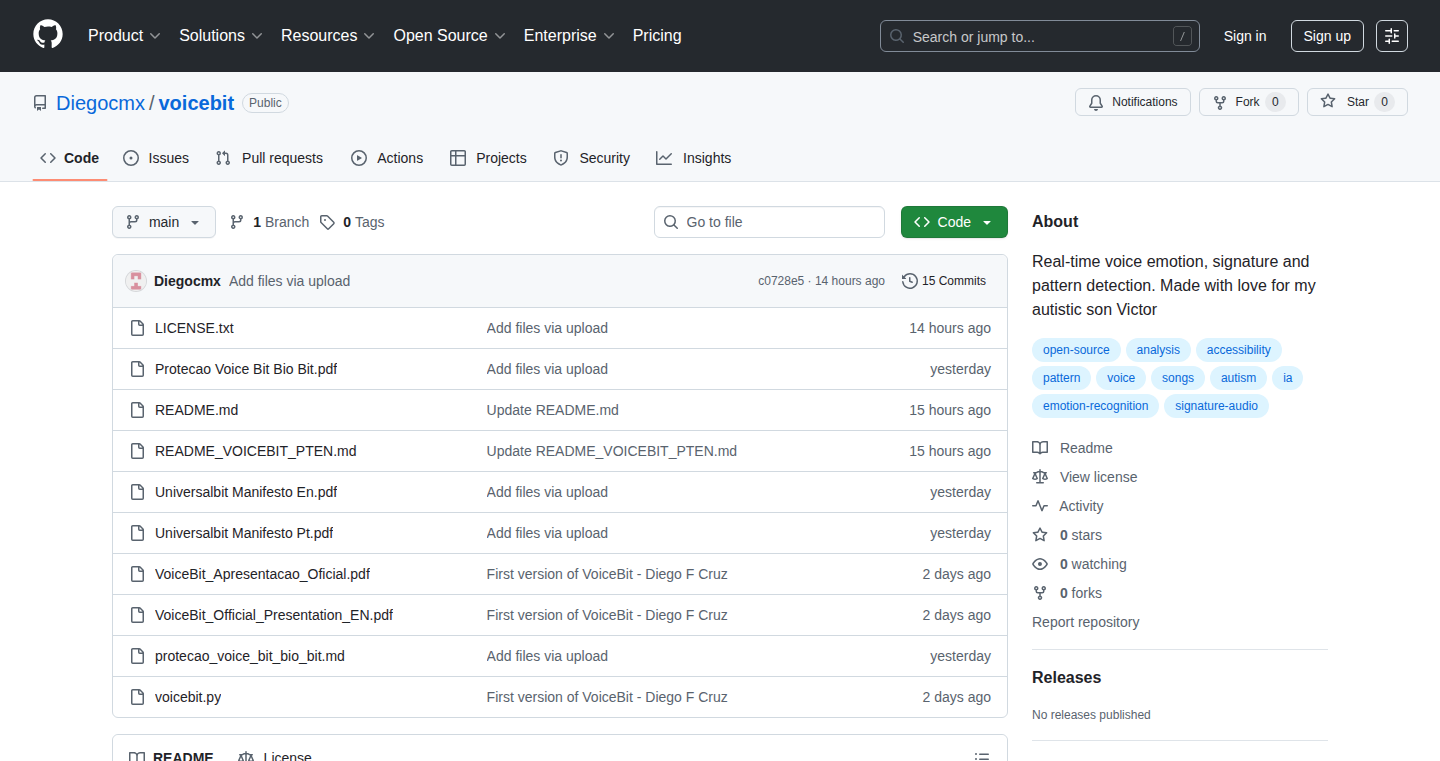The image size is (1440, 761).
Task: Open the Update README.md commit message
Action: pos(552,410)
